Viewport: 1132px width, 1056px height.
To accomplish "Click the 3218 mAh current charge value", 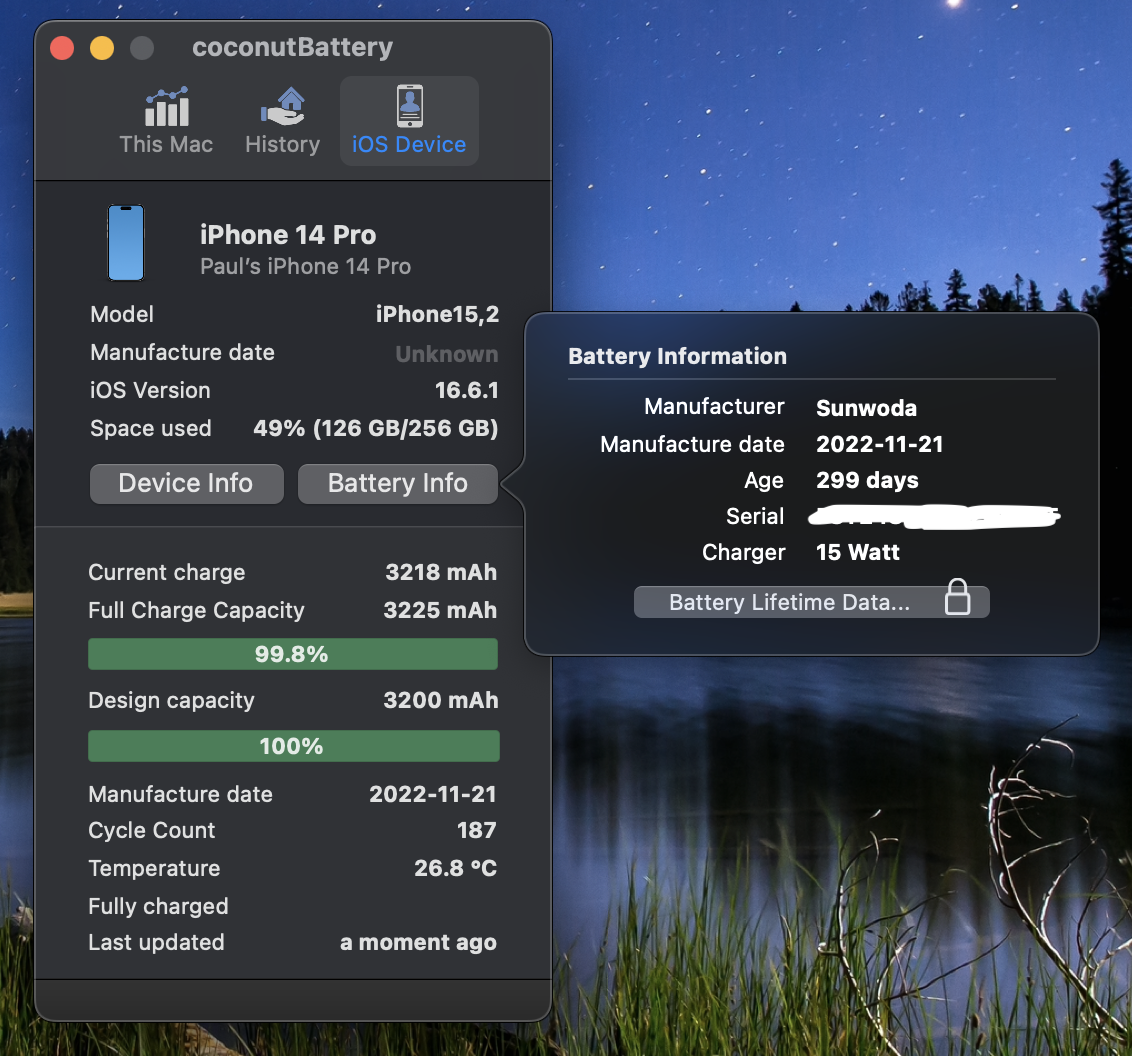I will [x=441, y=572].
